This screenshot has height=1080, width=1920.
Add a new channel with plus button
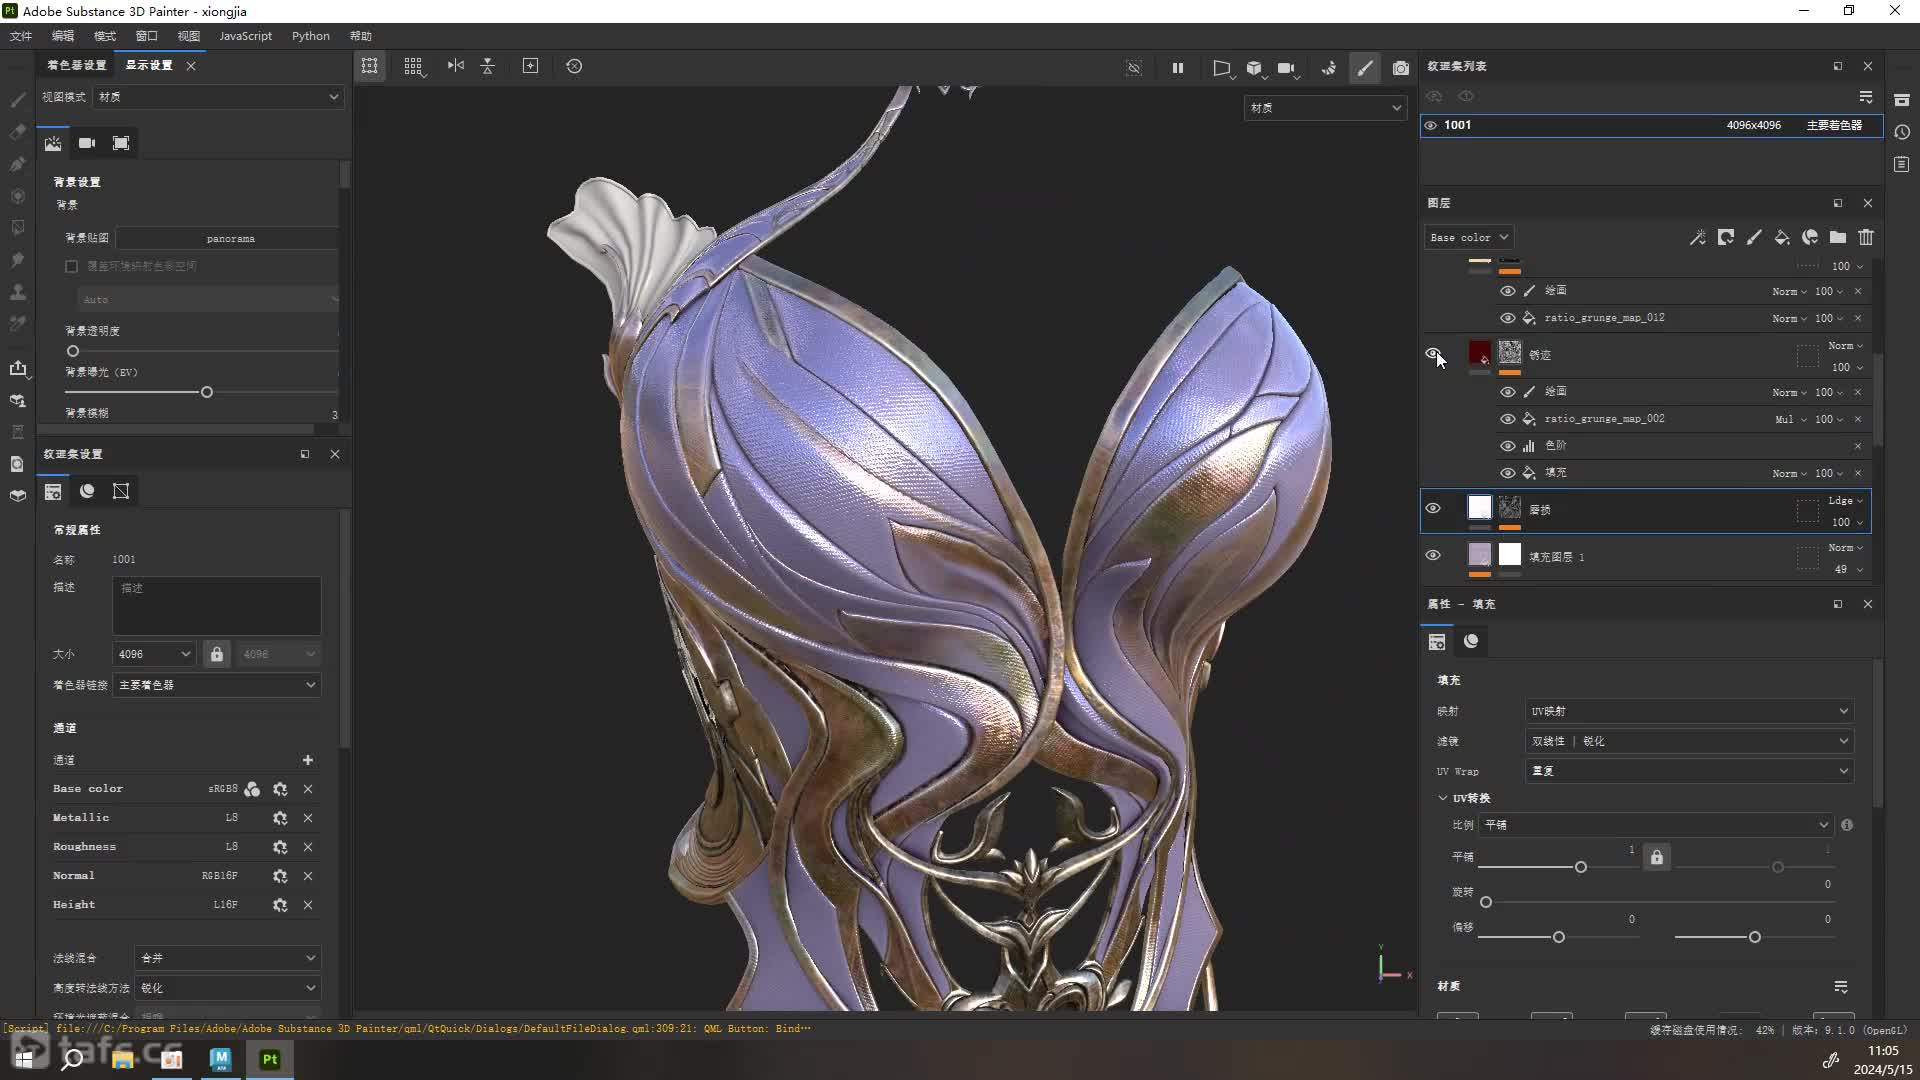click(308, 760)
